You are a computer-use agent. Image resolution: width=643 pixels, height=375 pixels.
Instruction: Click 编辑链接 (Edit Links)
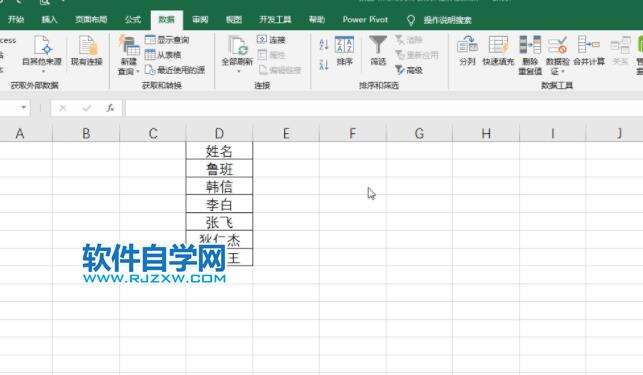(280, 70)
